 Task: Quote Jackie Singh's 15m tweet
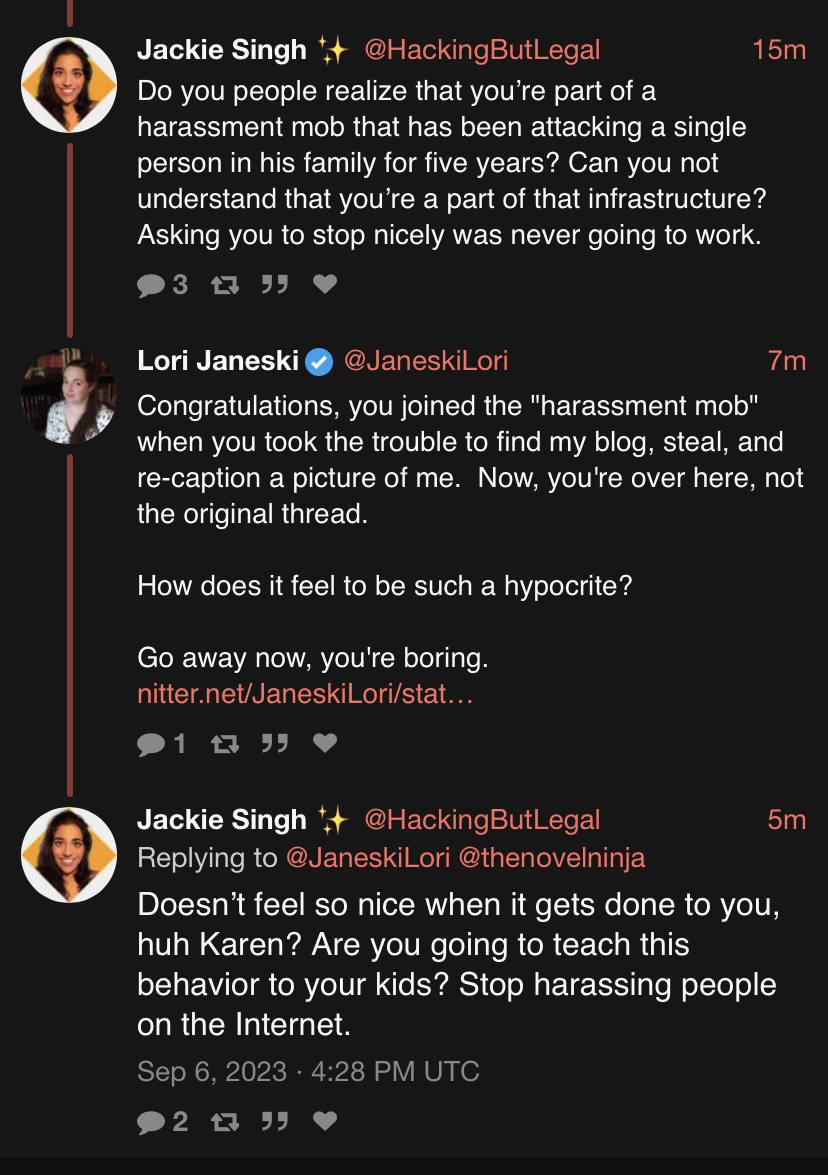coord(275,285)
